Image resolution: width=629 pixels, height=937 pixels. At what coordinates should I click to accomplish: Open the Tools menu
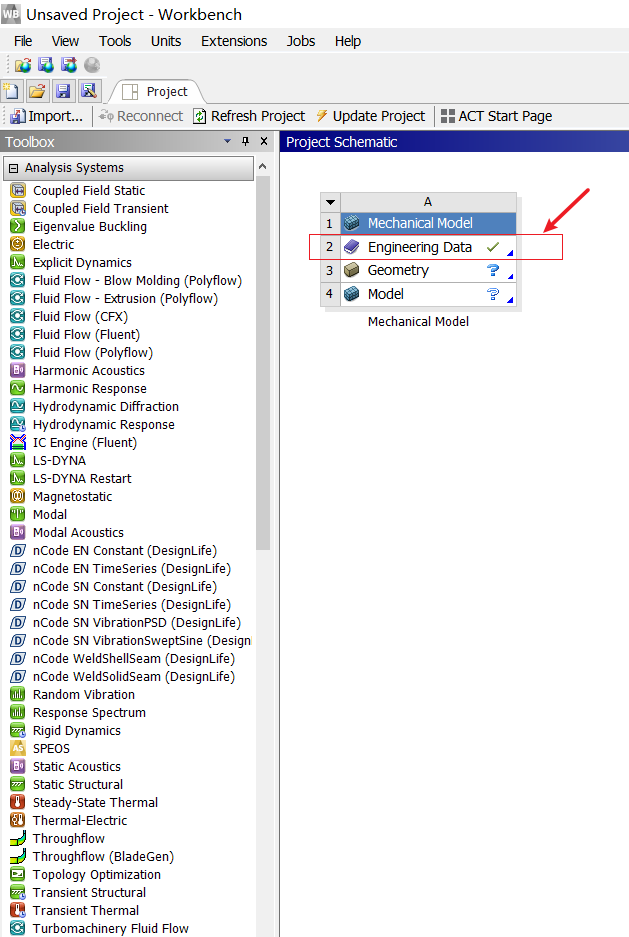[x=115, y=41]
